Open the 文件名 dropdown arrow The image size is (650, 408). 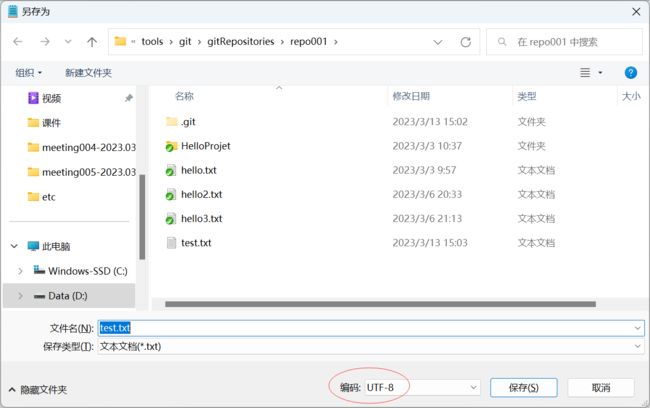tap(638, 328)
